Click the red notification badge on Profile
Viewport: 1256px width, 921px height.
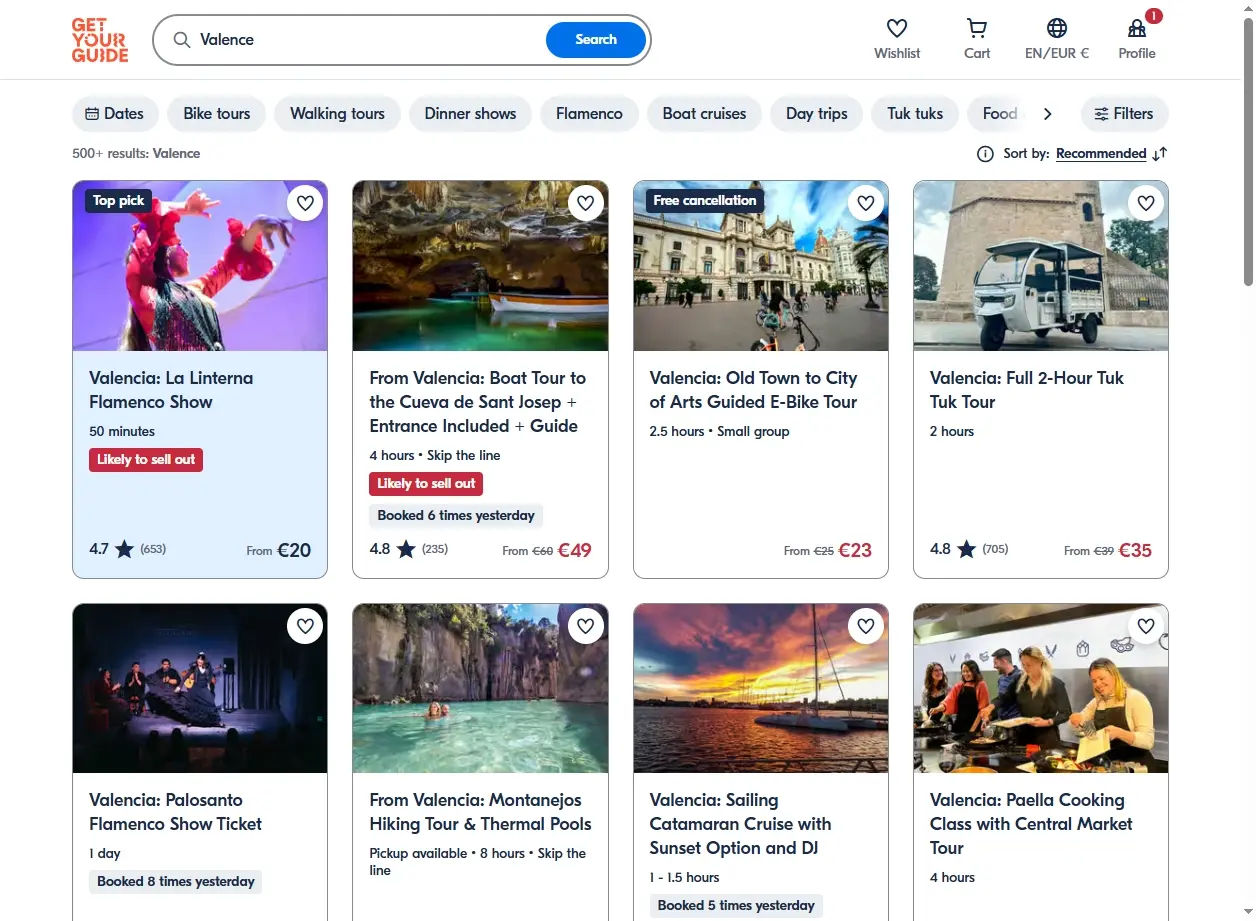[x=1154, y=16]
